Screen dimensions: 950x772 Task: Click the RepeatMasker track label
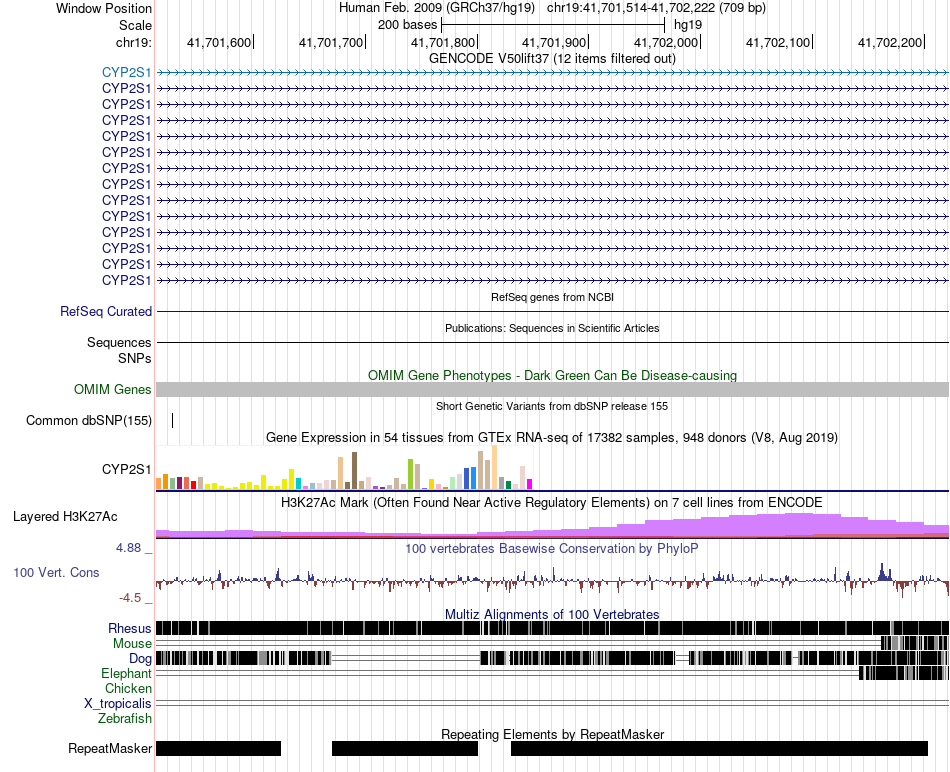pyautogui.click(x=110, y=748)
